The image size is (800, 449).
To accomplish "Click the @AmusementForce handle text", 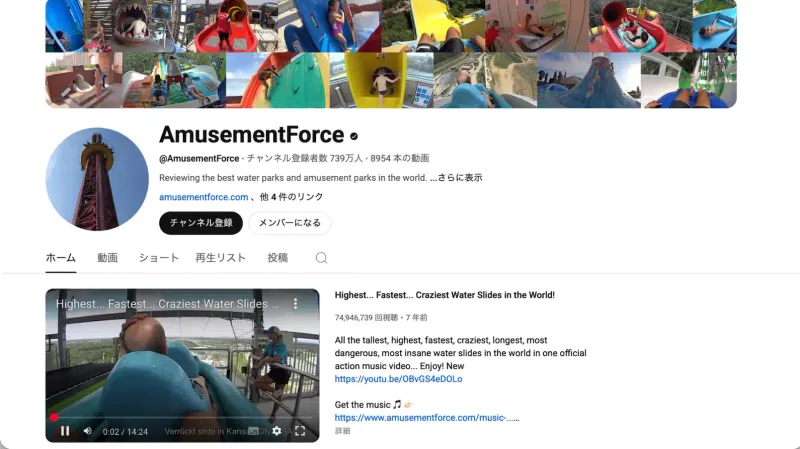I will (199, 159).
